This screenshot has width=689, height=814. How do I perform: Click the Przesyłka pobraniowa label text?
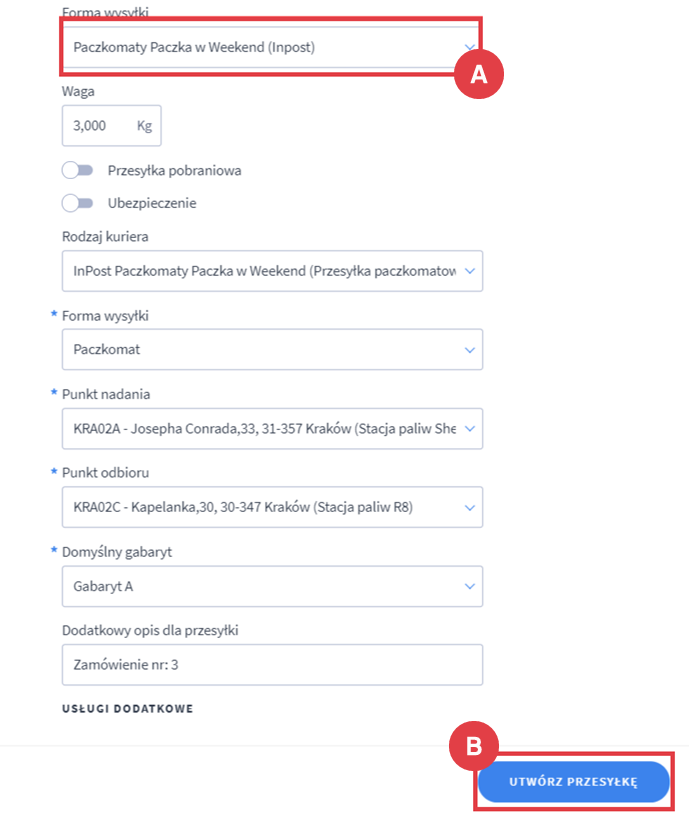(x=174, y=171)
